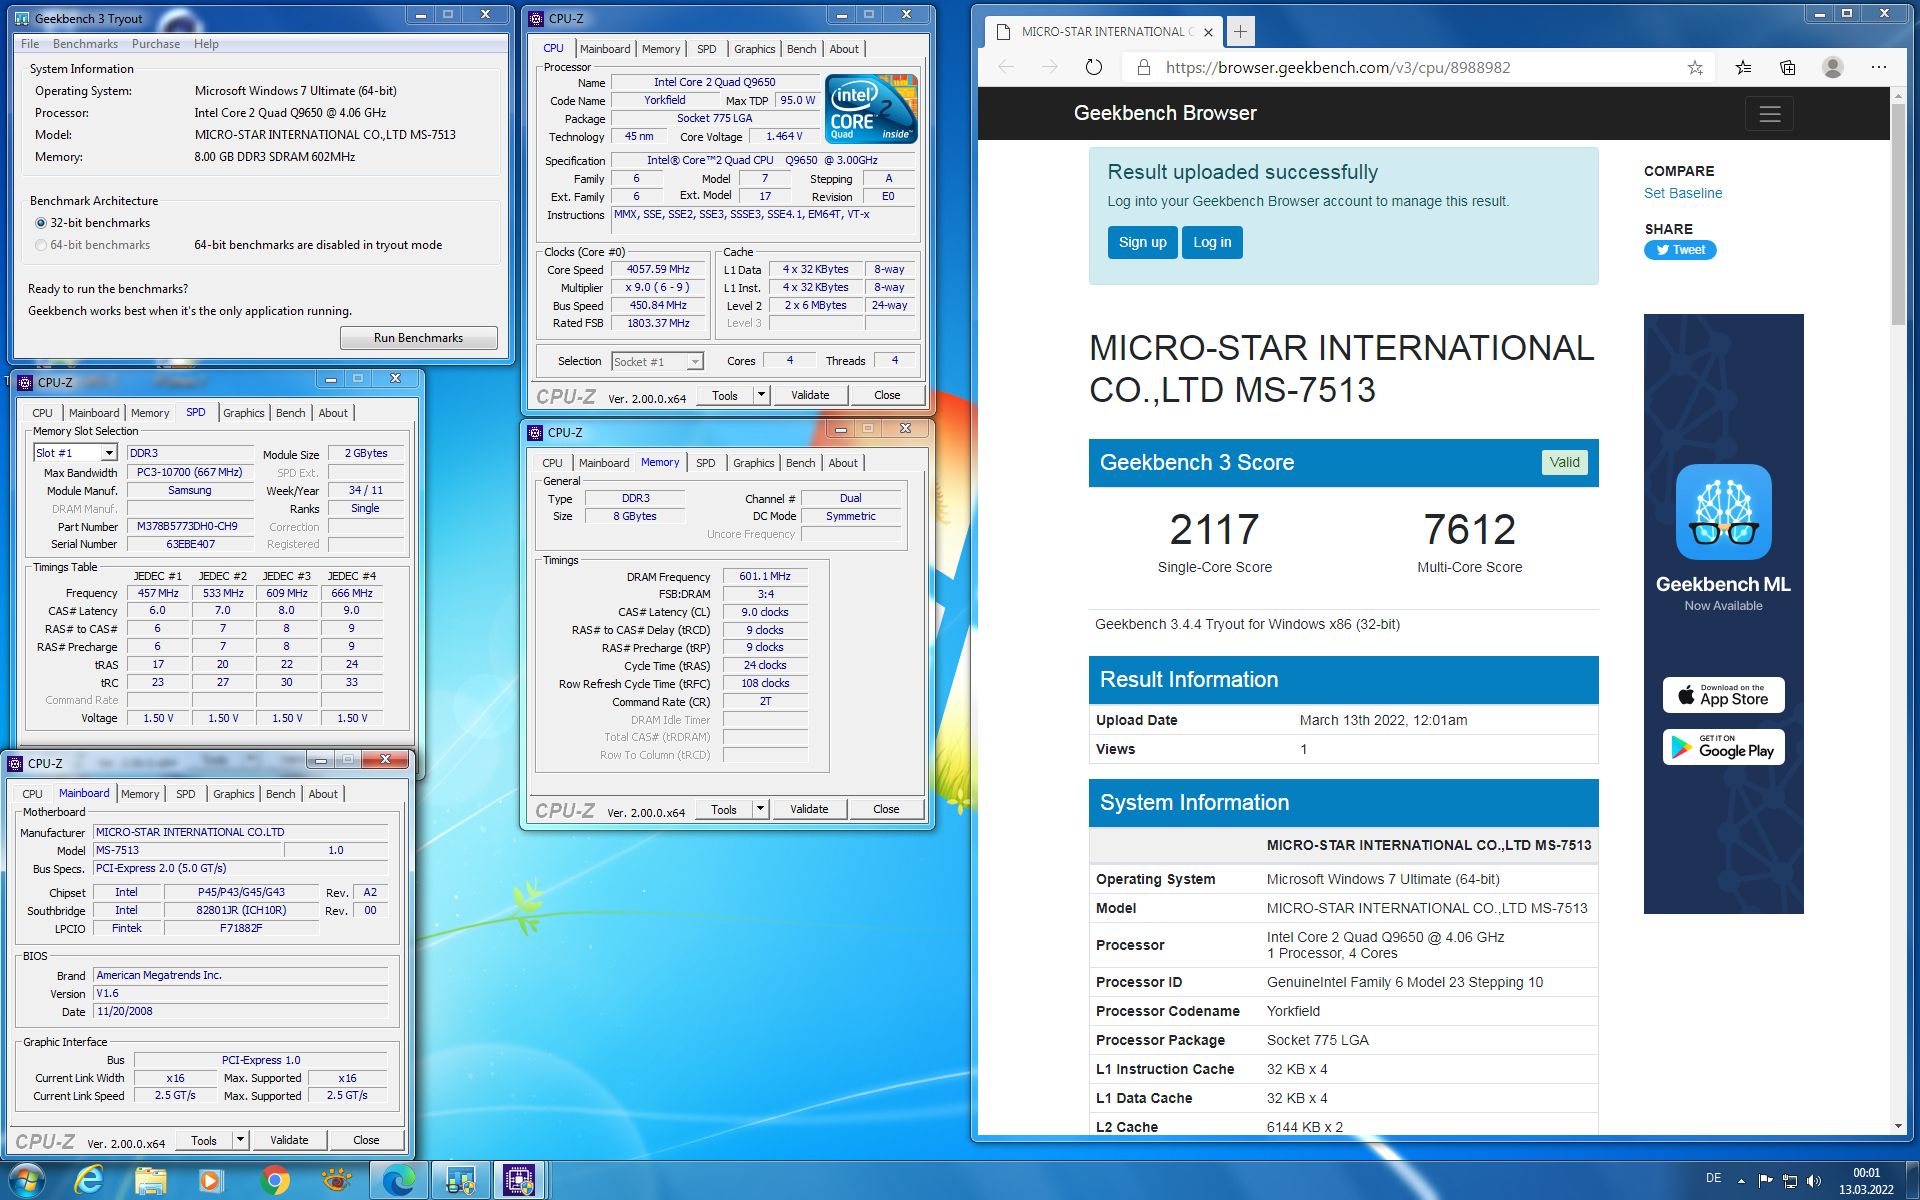Viewport: 1920px width, 1200px height.
Task: Open the Edge Favorites list icon
Action: pos(1743,67)
